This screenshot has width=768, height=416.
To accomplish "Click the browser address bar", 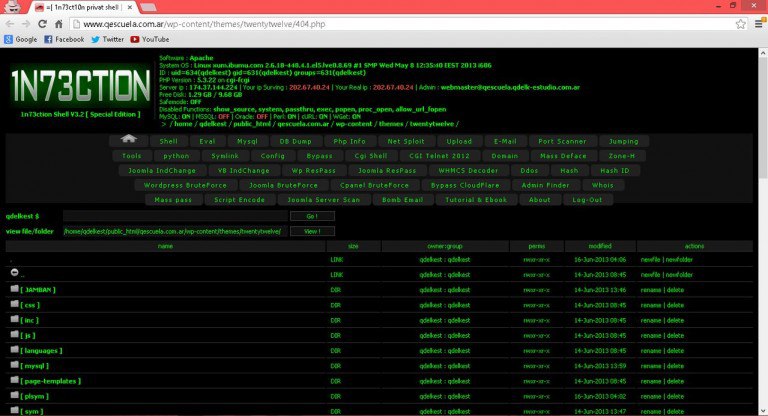I will coord(401,24).
